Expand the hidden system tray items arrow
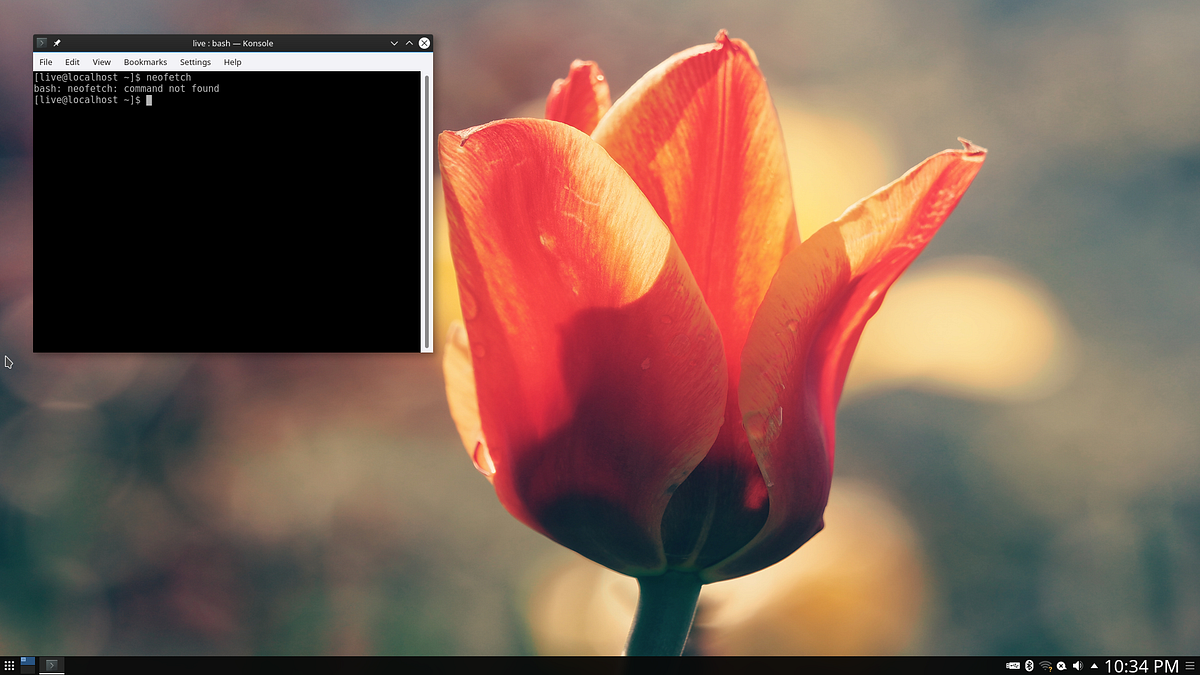 click(1094, 665)
